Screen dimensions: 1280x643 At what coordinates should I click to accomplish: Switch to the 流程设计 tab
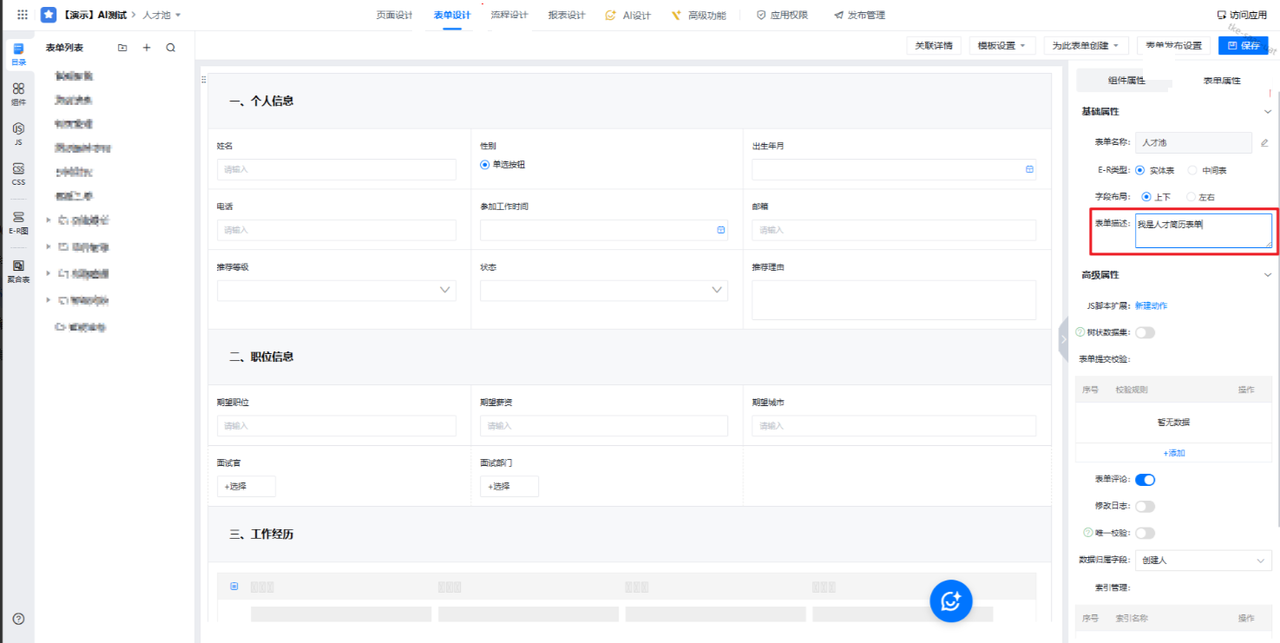[509, 15]
